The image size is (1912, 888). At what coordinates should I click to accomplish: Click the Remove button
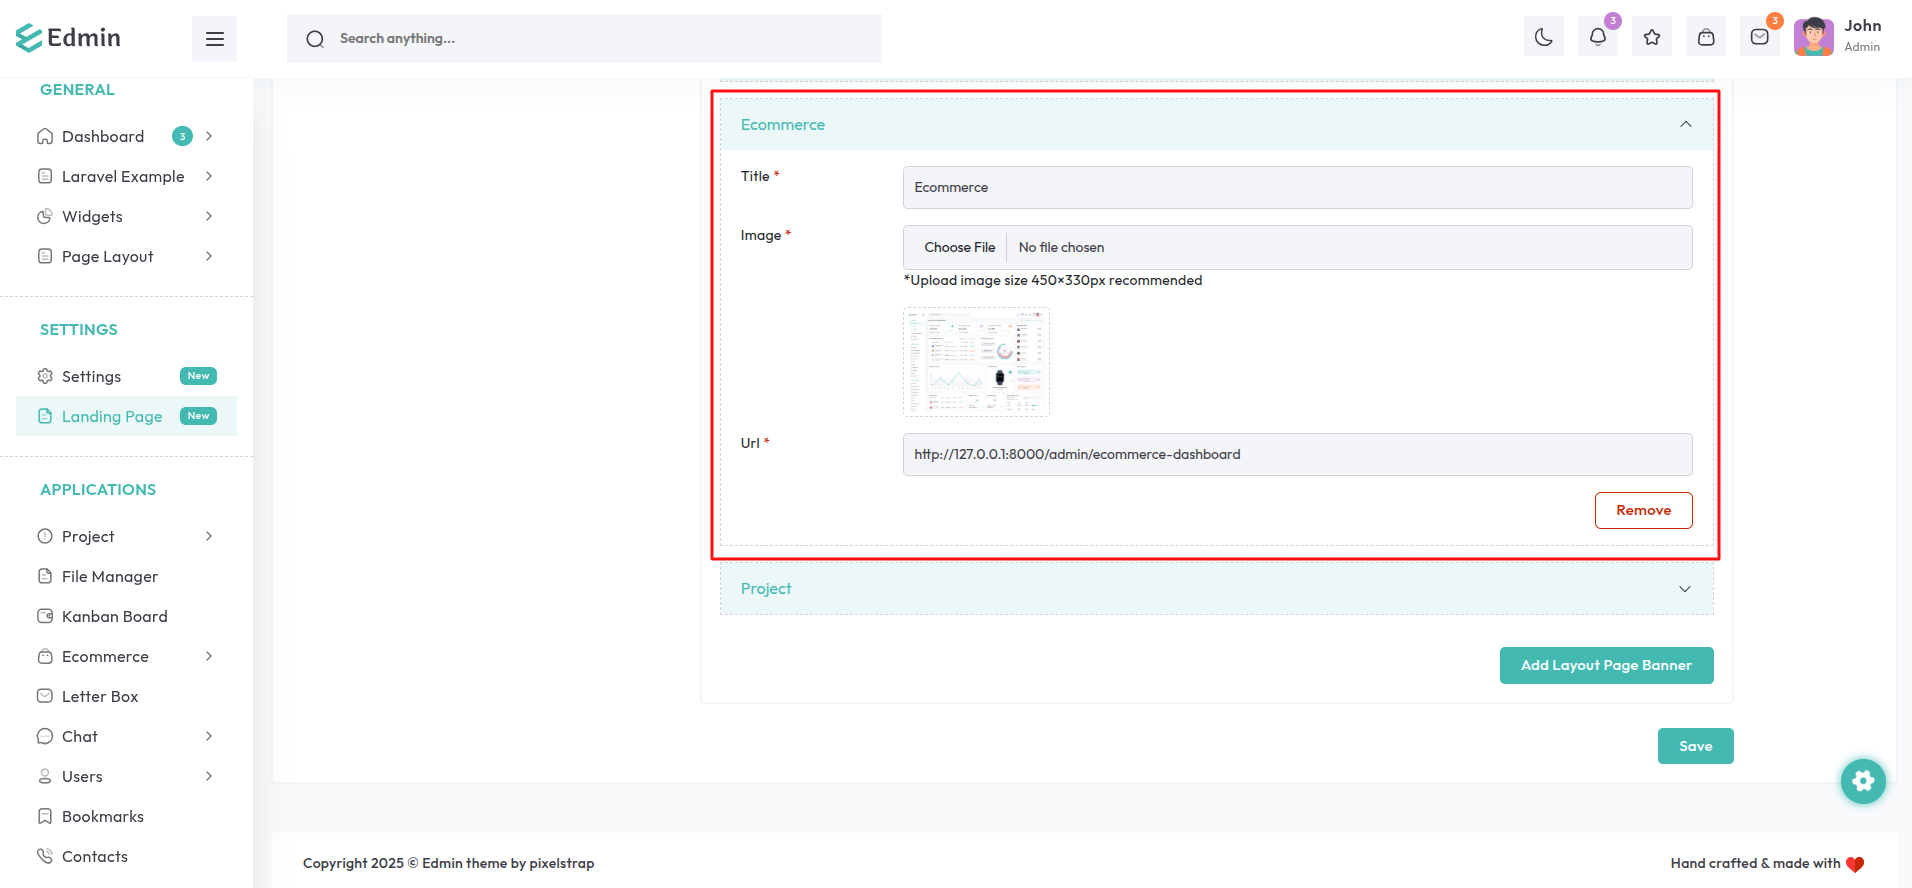tap(1643, 510)
